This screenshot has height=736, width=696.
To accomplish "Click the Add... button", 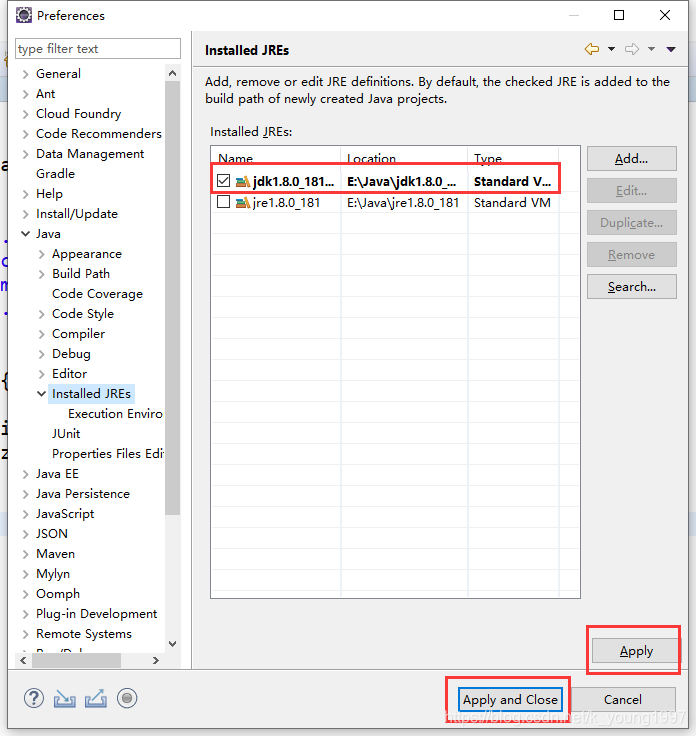I will pos(632,159).
